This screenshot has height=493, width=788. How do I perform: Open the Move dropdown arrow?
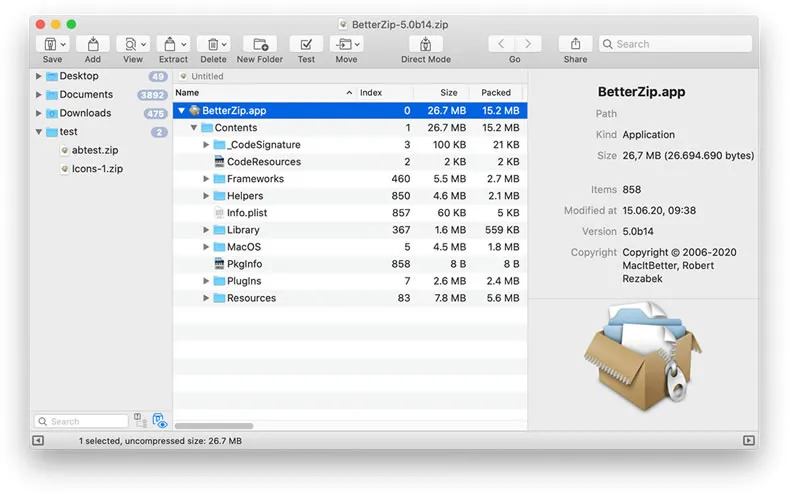tap(357, 44)
